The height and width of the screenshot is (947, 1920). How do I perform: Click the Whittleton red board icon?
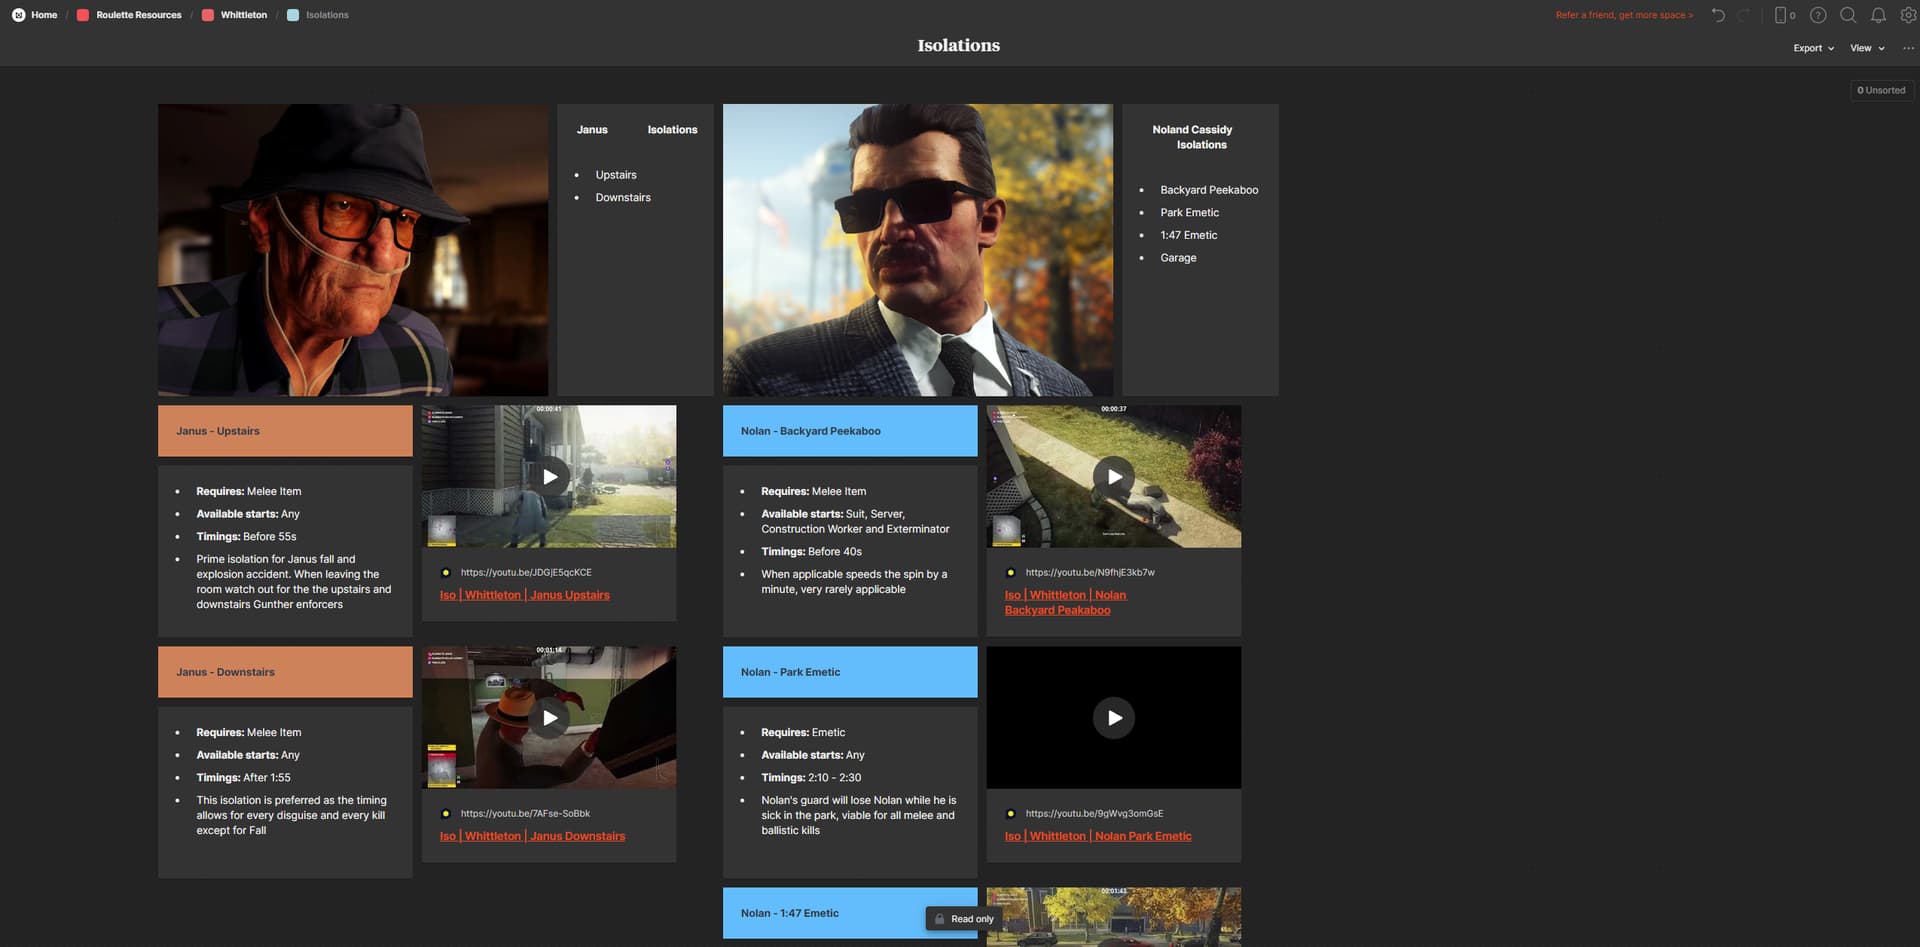click(208, 15)
